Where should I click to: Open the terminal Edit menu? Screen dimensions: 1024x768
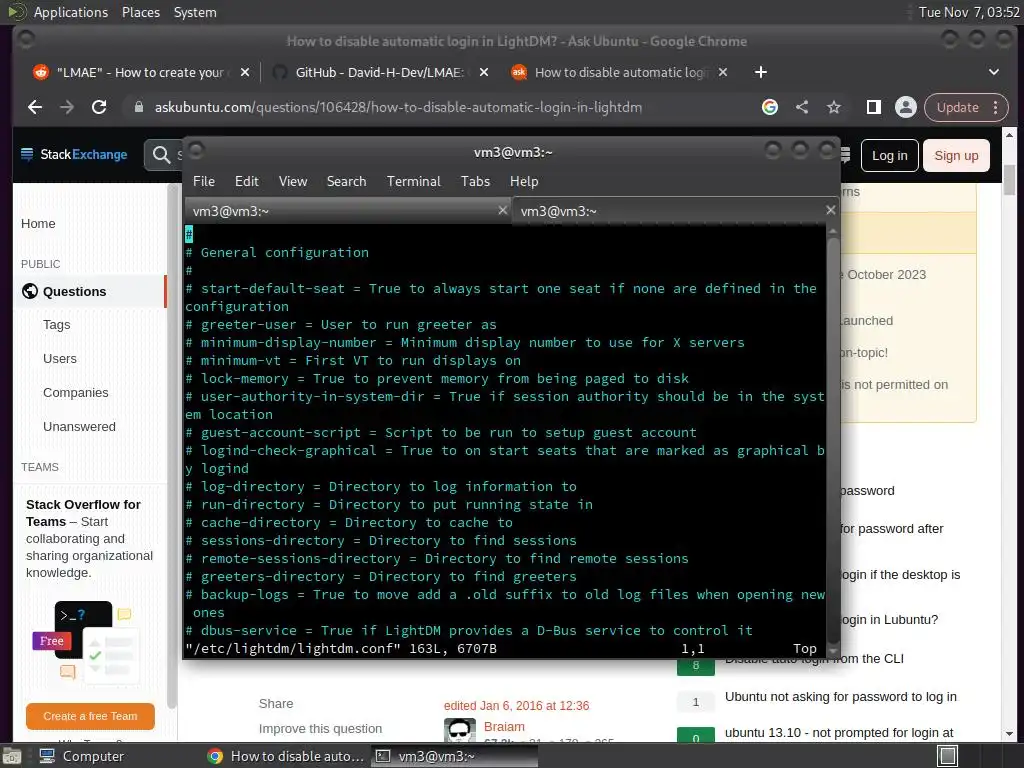point(247,182)
